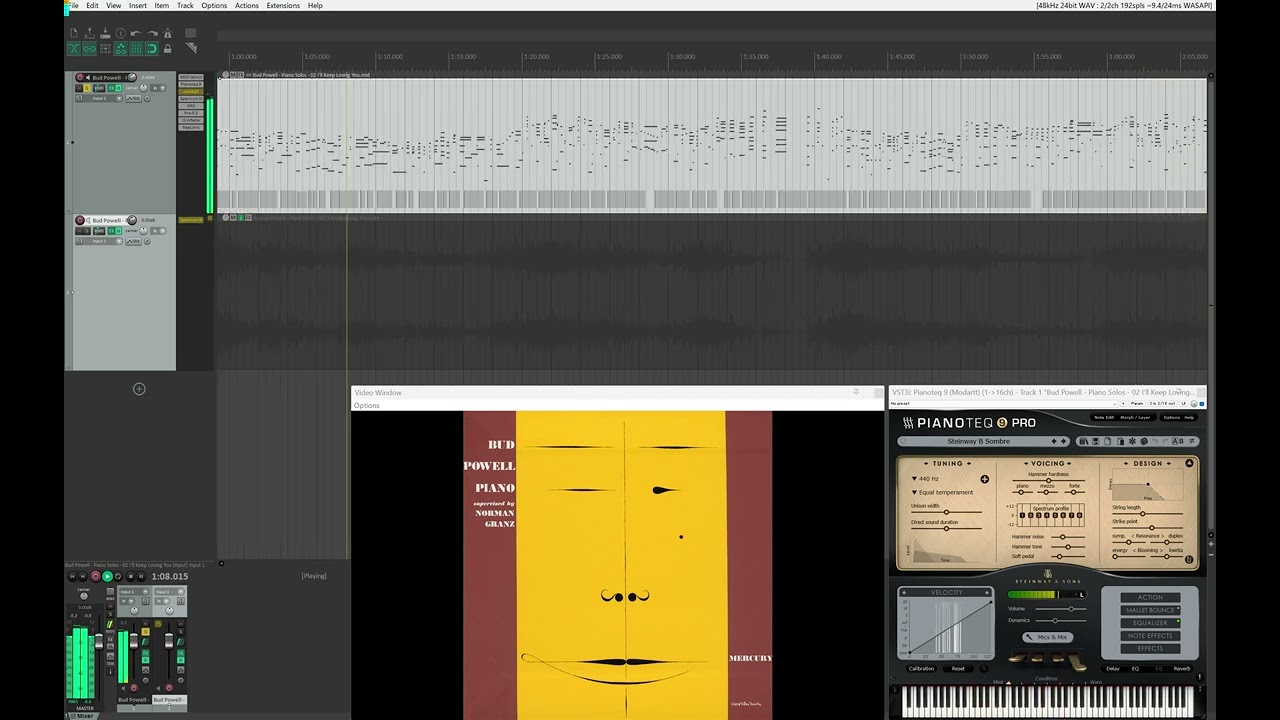Click Pianoteq freeze parameters snowflake icon
1280x720 pixels.
1132,441
